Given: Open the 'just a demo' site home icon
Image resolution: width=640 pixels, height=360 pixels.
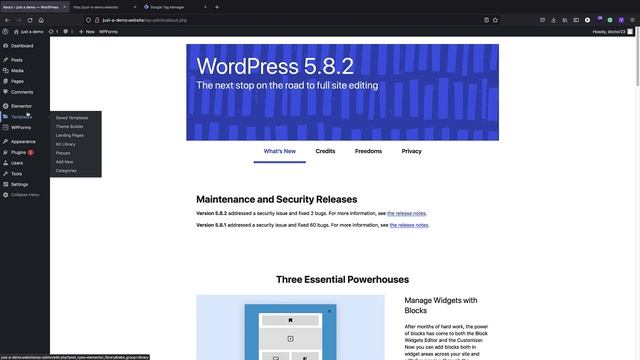Looking at the screenshot, I should pos(16,31).
